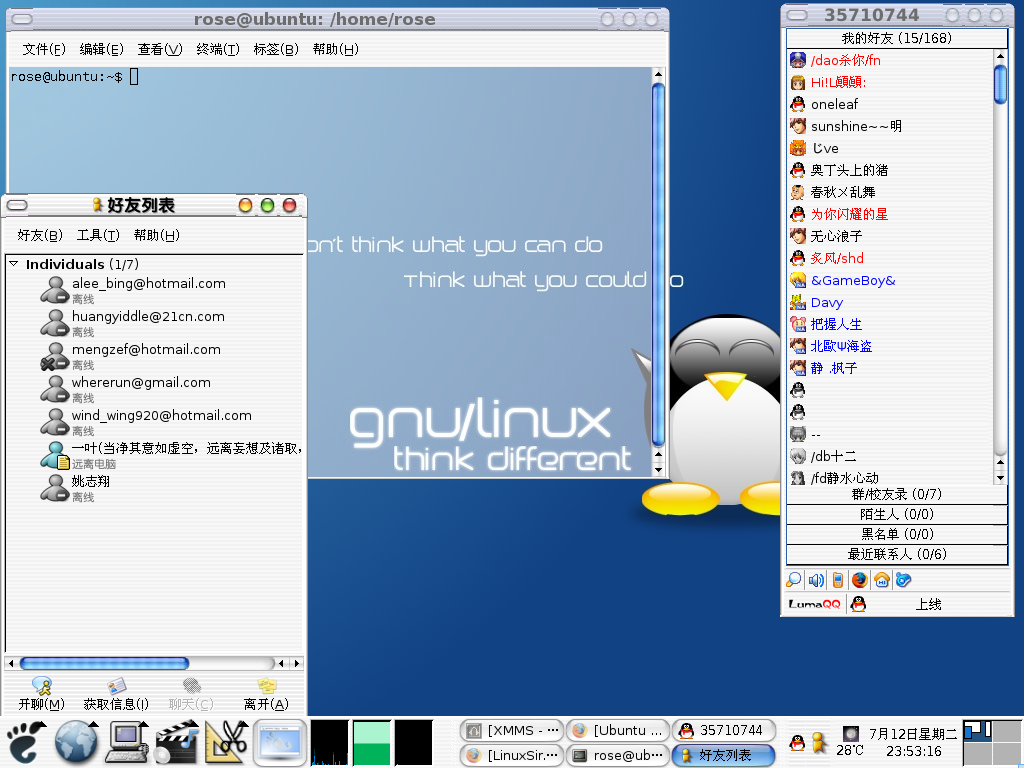
Task: Launch the computer terminal panel icon
Action: click(127, 743)
